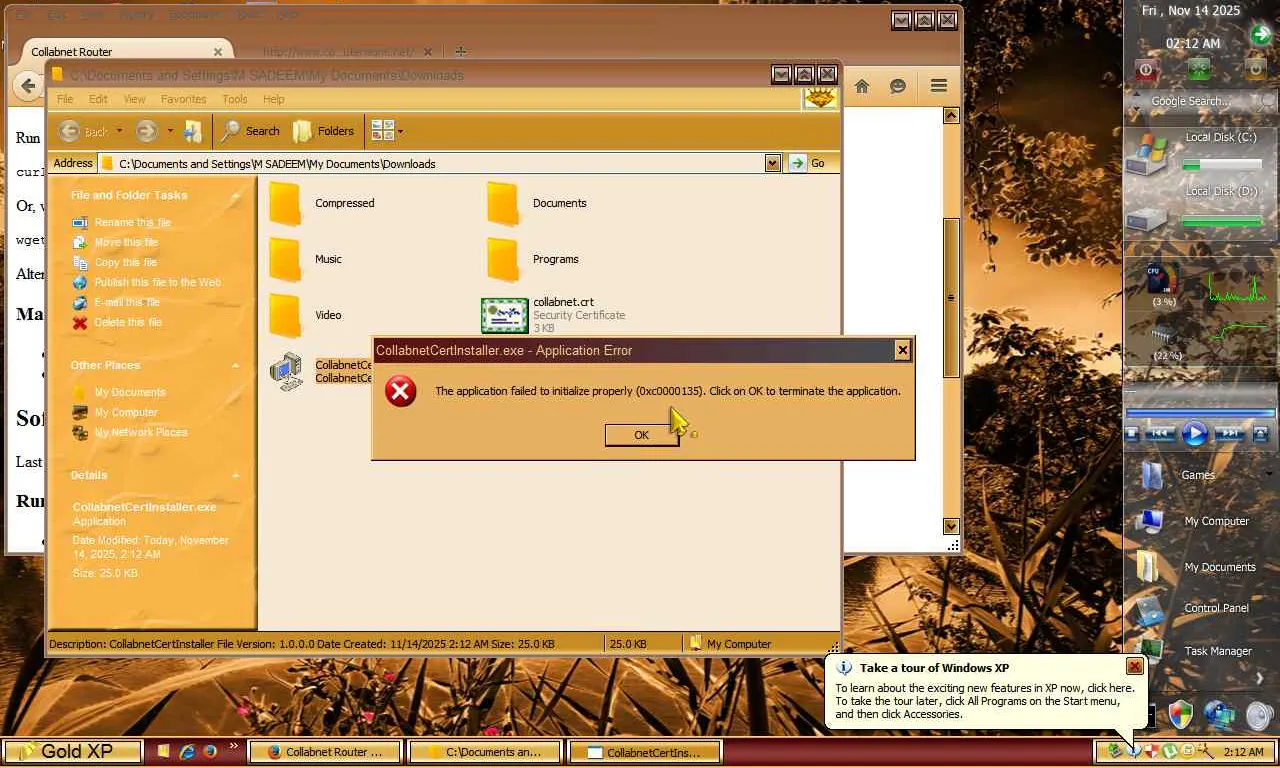Collapse the Details section

point(236,476)
